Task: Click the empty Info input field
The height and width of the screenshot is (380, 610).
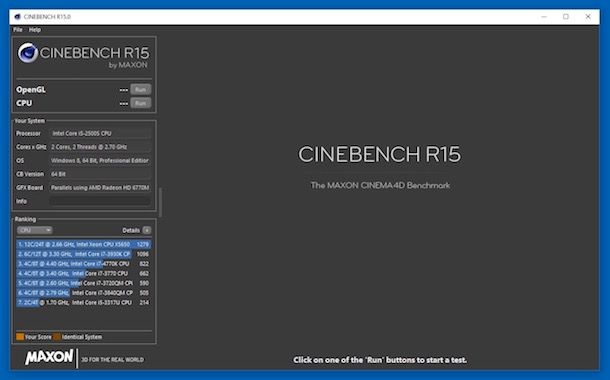Action: [100, 201]
